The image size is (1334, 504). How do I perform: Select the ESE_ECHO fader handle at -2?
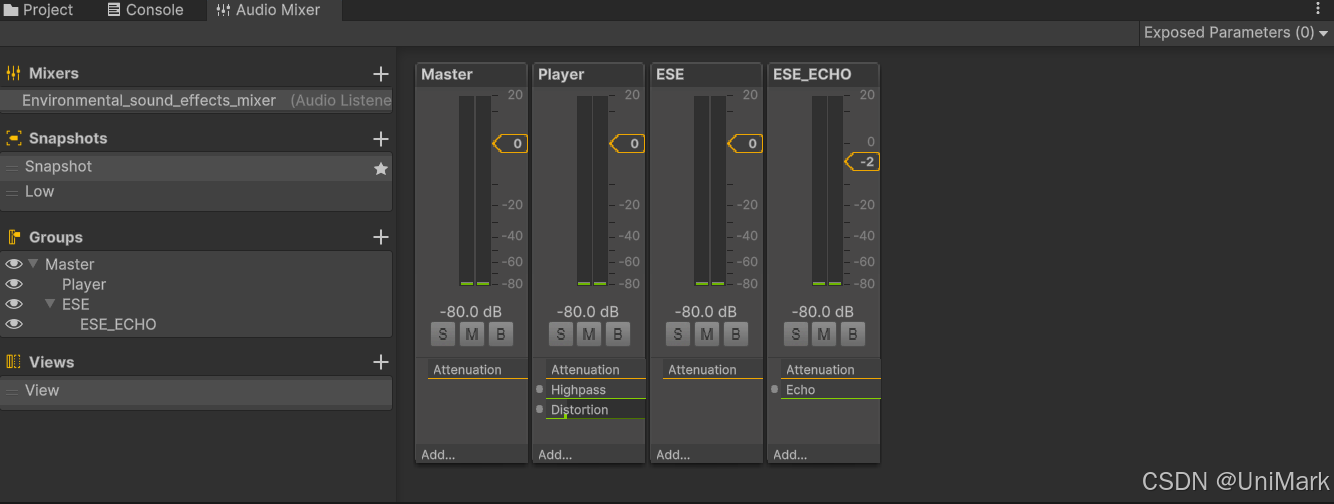point(862,162)
